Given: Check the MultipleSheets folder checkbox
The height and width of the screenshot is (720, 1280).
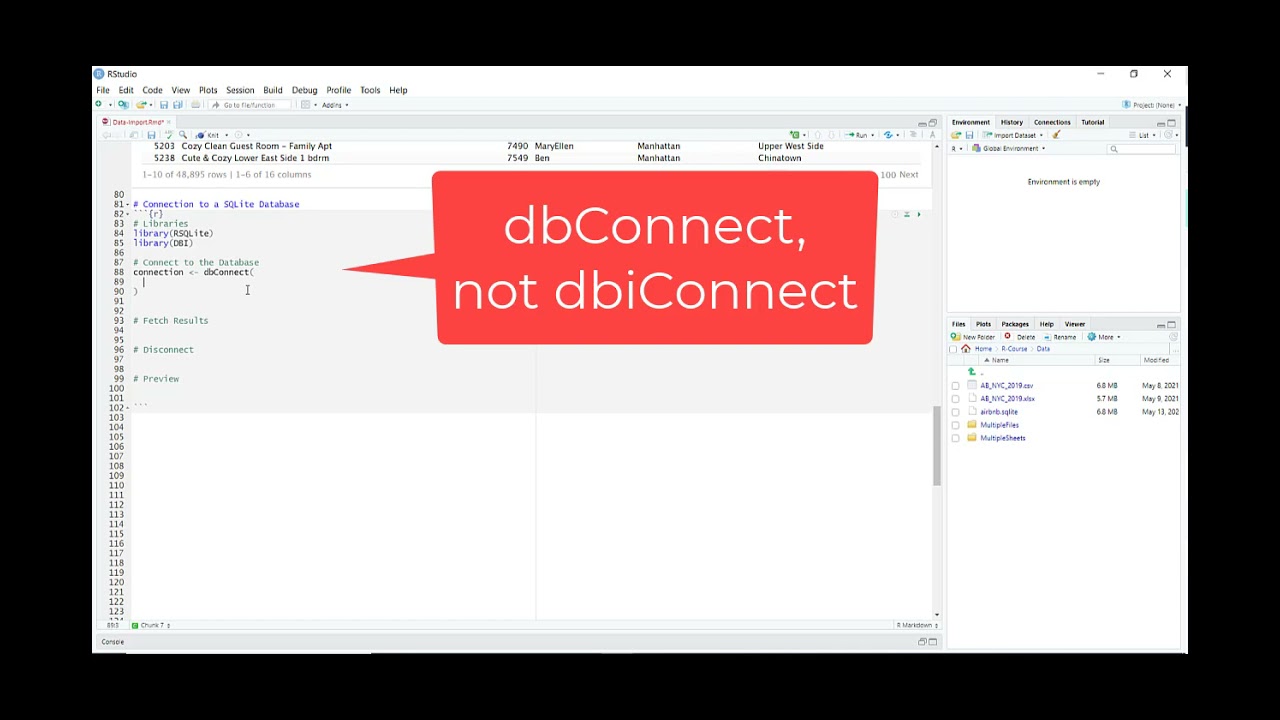Looking at the screenshot, I should (955, 438).
